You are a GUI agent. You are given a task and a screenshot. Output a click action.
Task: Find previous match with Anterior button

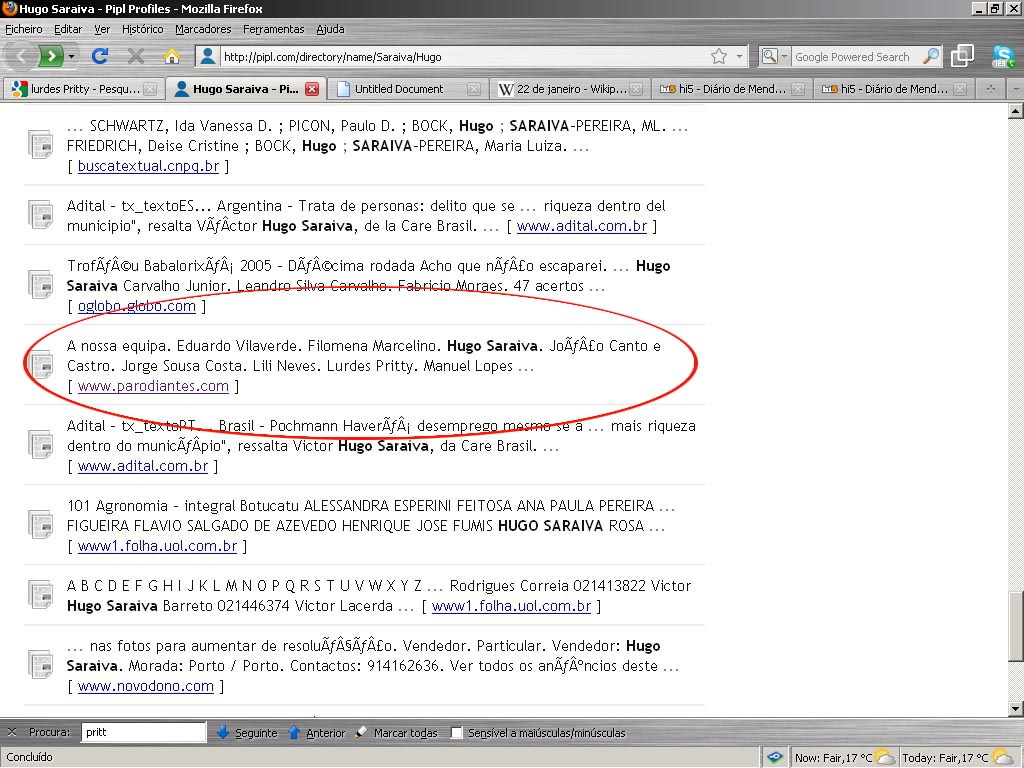pyautogui.click(x=316, y=733)
